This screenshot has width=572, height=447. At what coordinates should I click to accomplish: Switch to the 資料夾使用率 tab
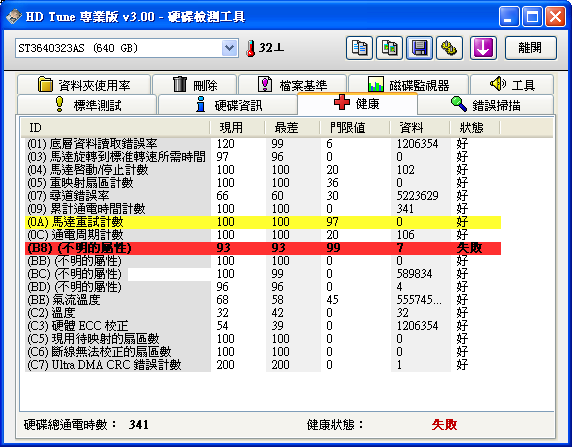point(84,85)
